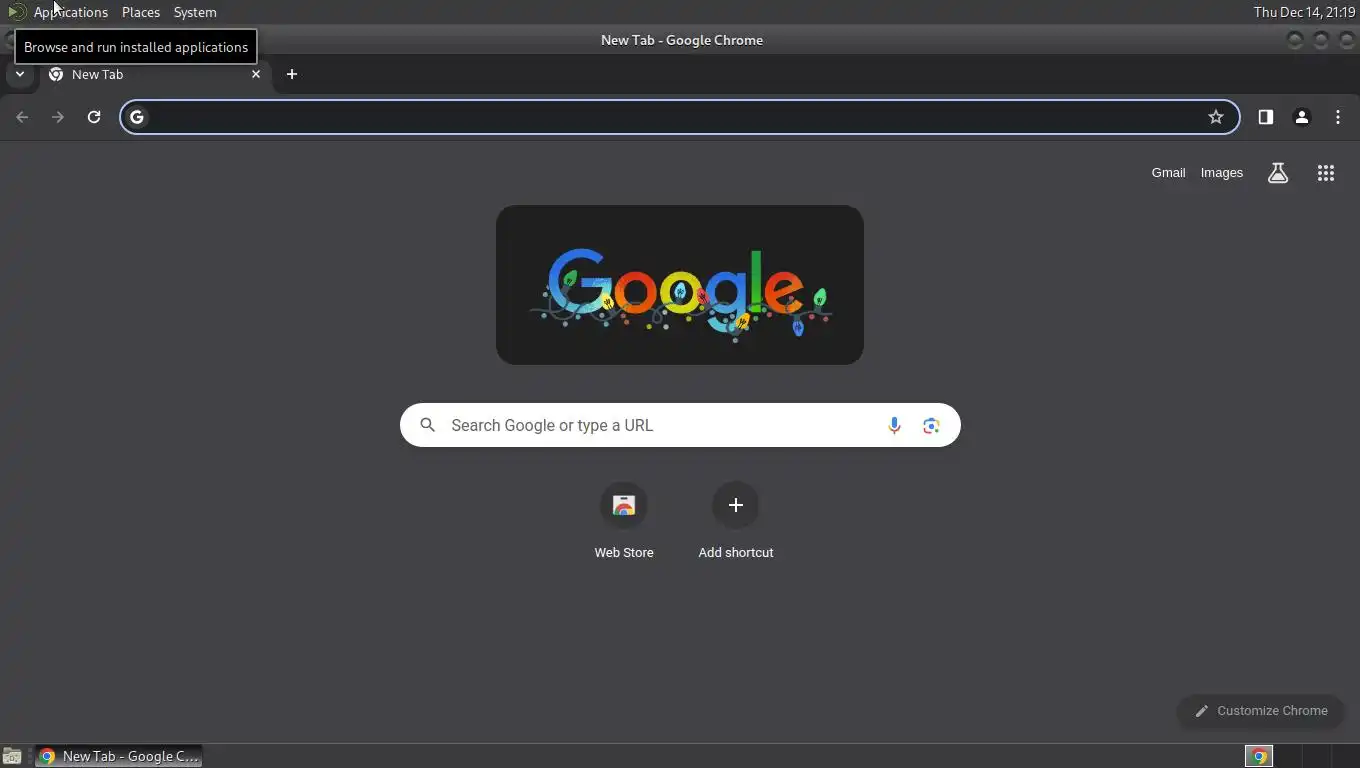The height and width of the screenshot is (768, 1360).
Task: Open the Web Store shortcut
Action: (x=624, y=522)
